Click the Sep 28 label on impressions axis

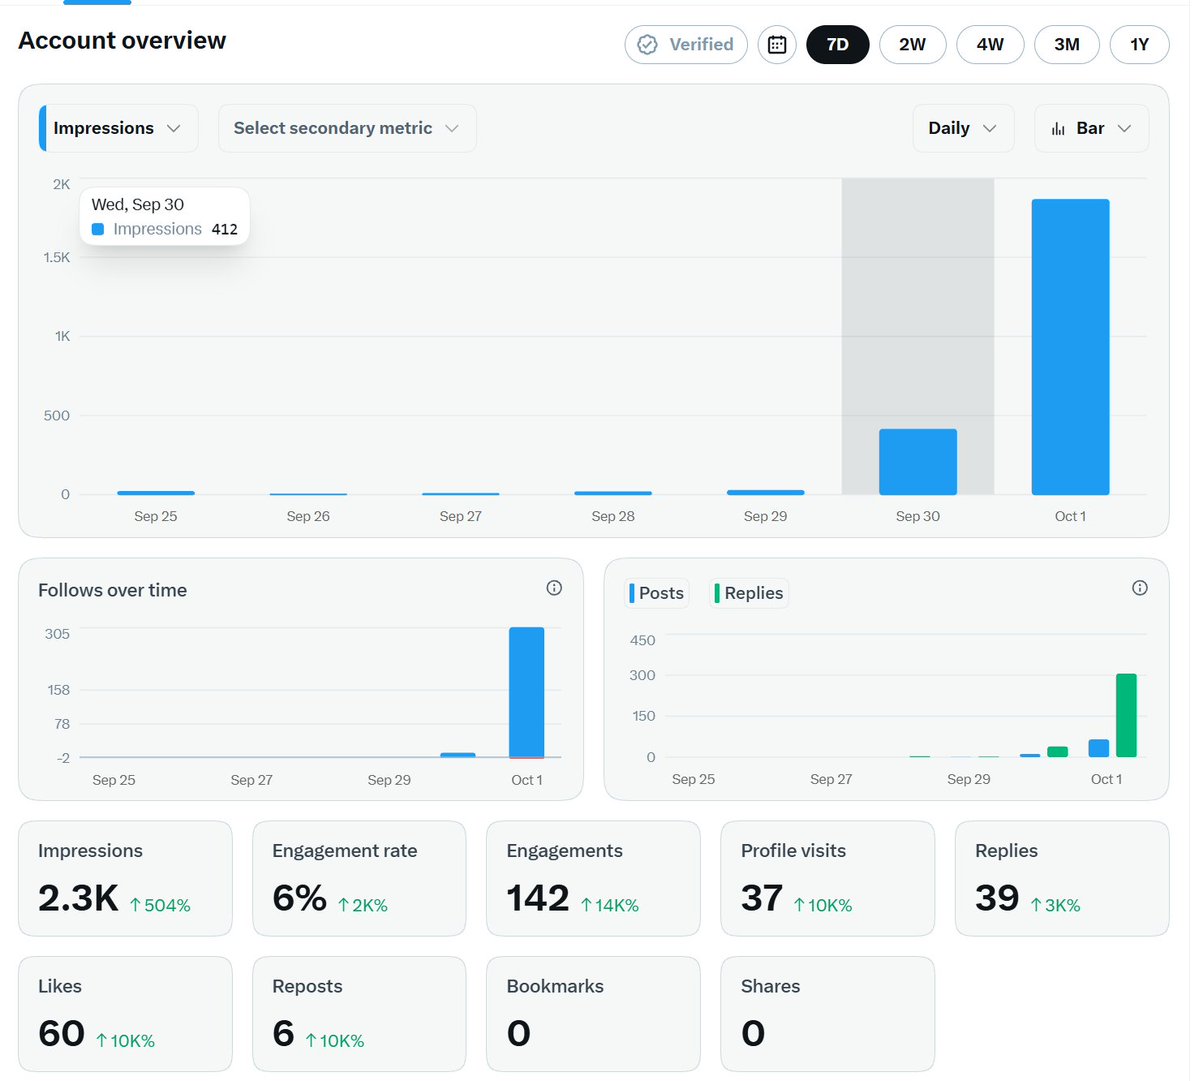click(613, 516)
